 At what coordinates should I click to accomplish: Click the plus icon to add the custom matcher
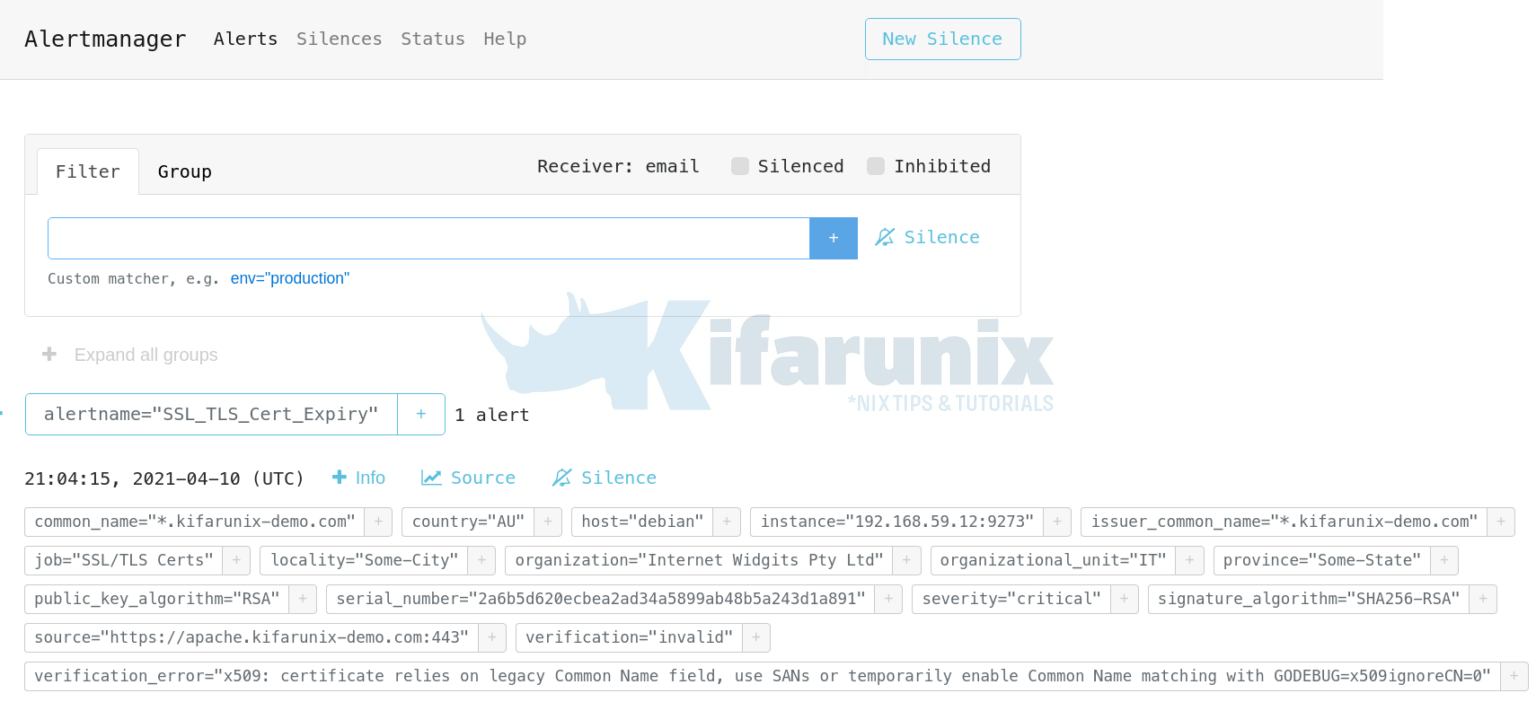pyautogui.click(x=833, y=238)
